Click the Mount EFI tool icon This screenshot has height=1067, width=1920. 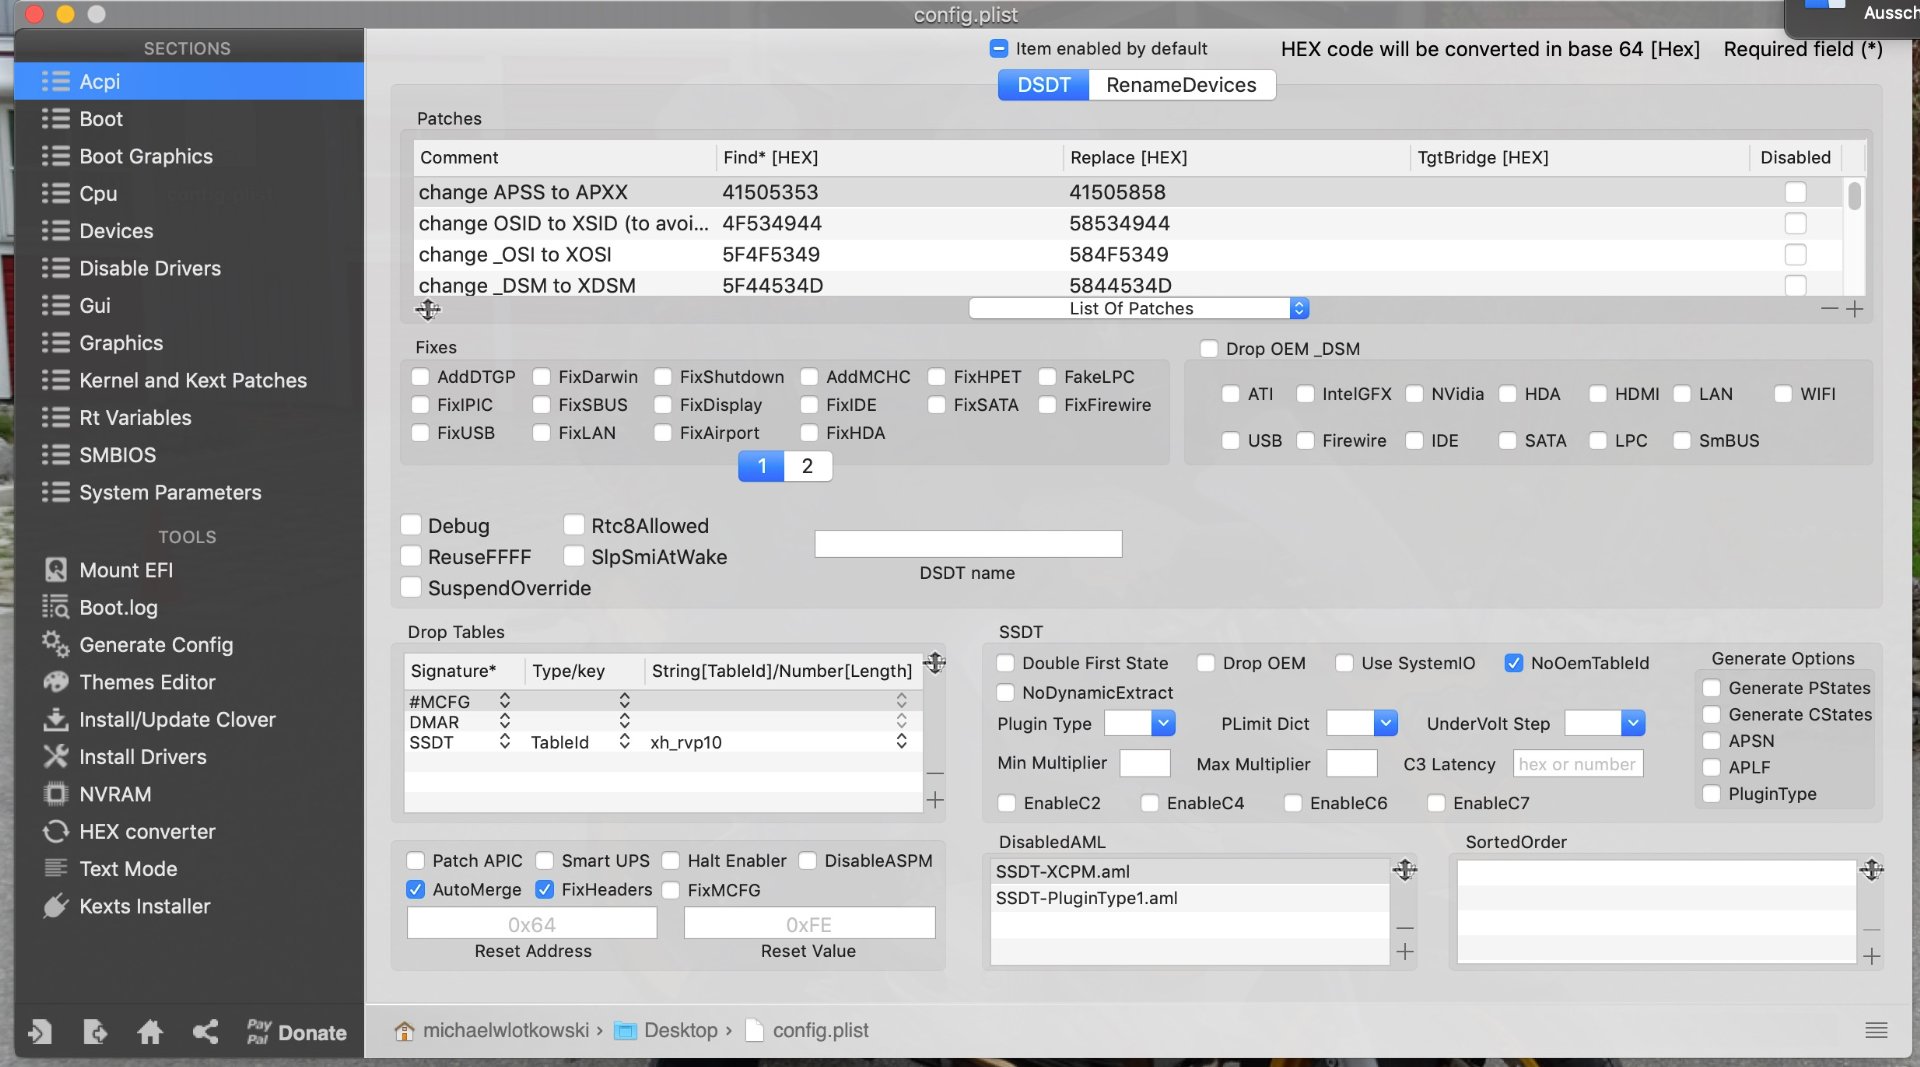[x=56, y=570]
